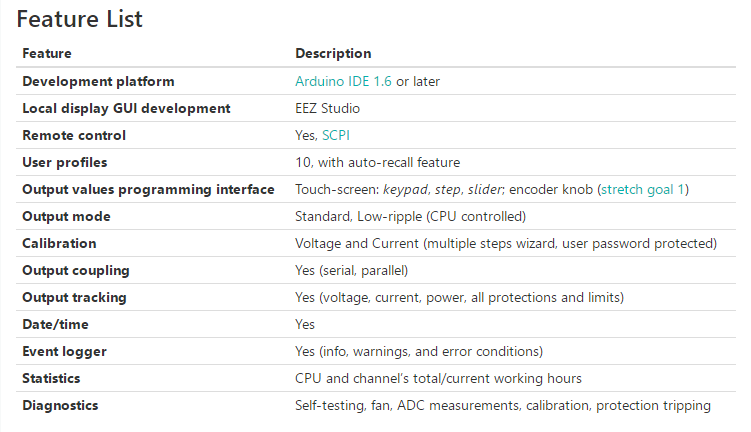751x432 pixels.
Task: Select the auto-recall feature description
Action: [x=377, y=163]
